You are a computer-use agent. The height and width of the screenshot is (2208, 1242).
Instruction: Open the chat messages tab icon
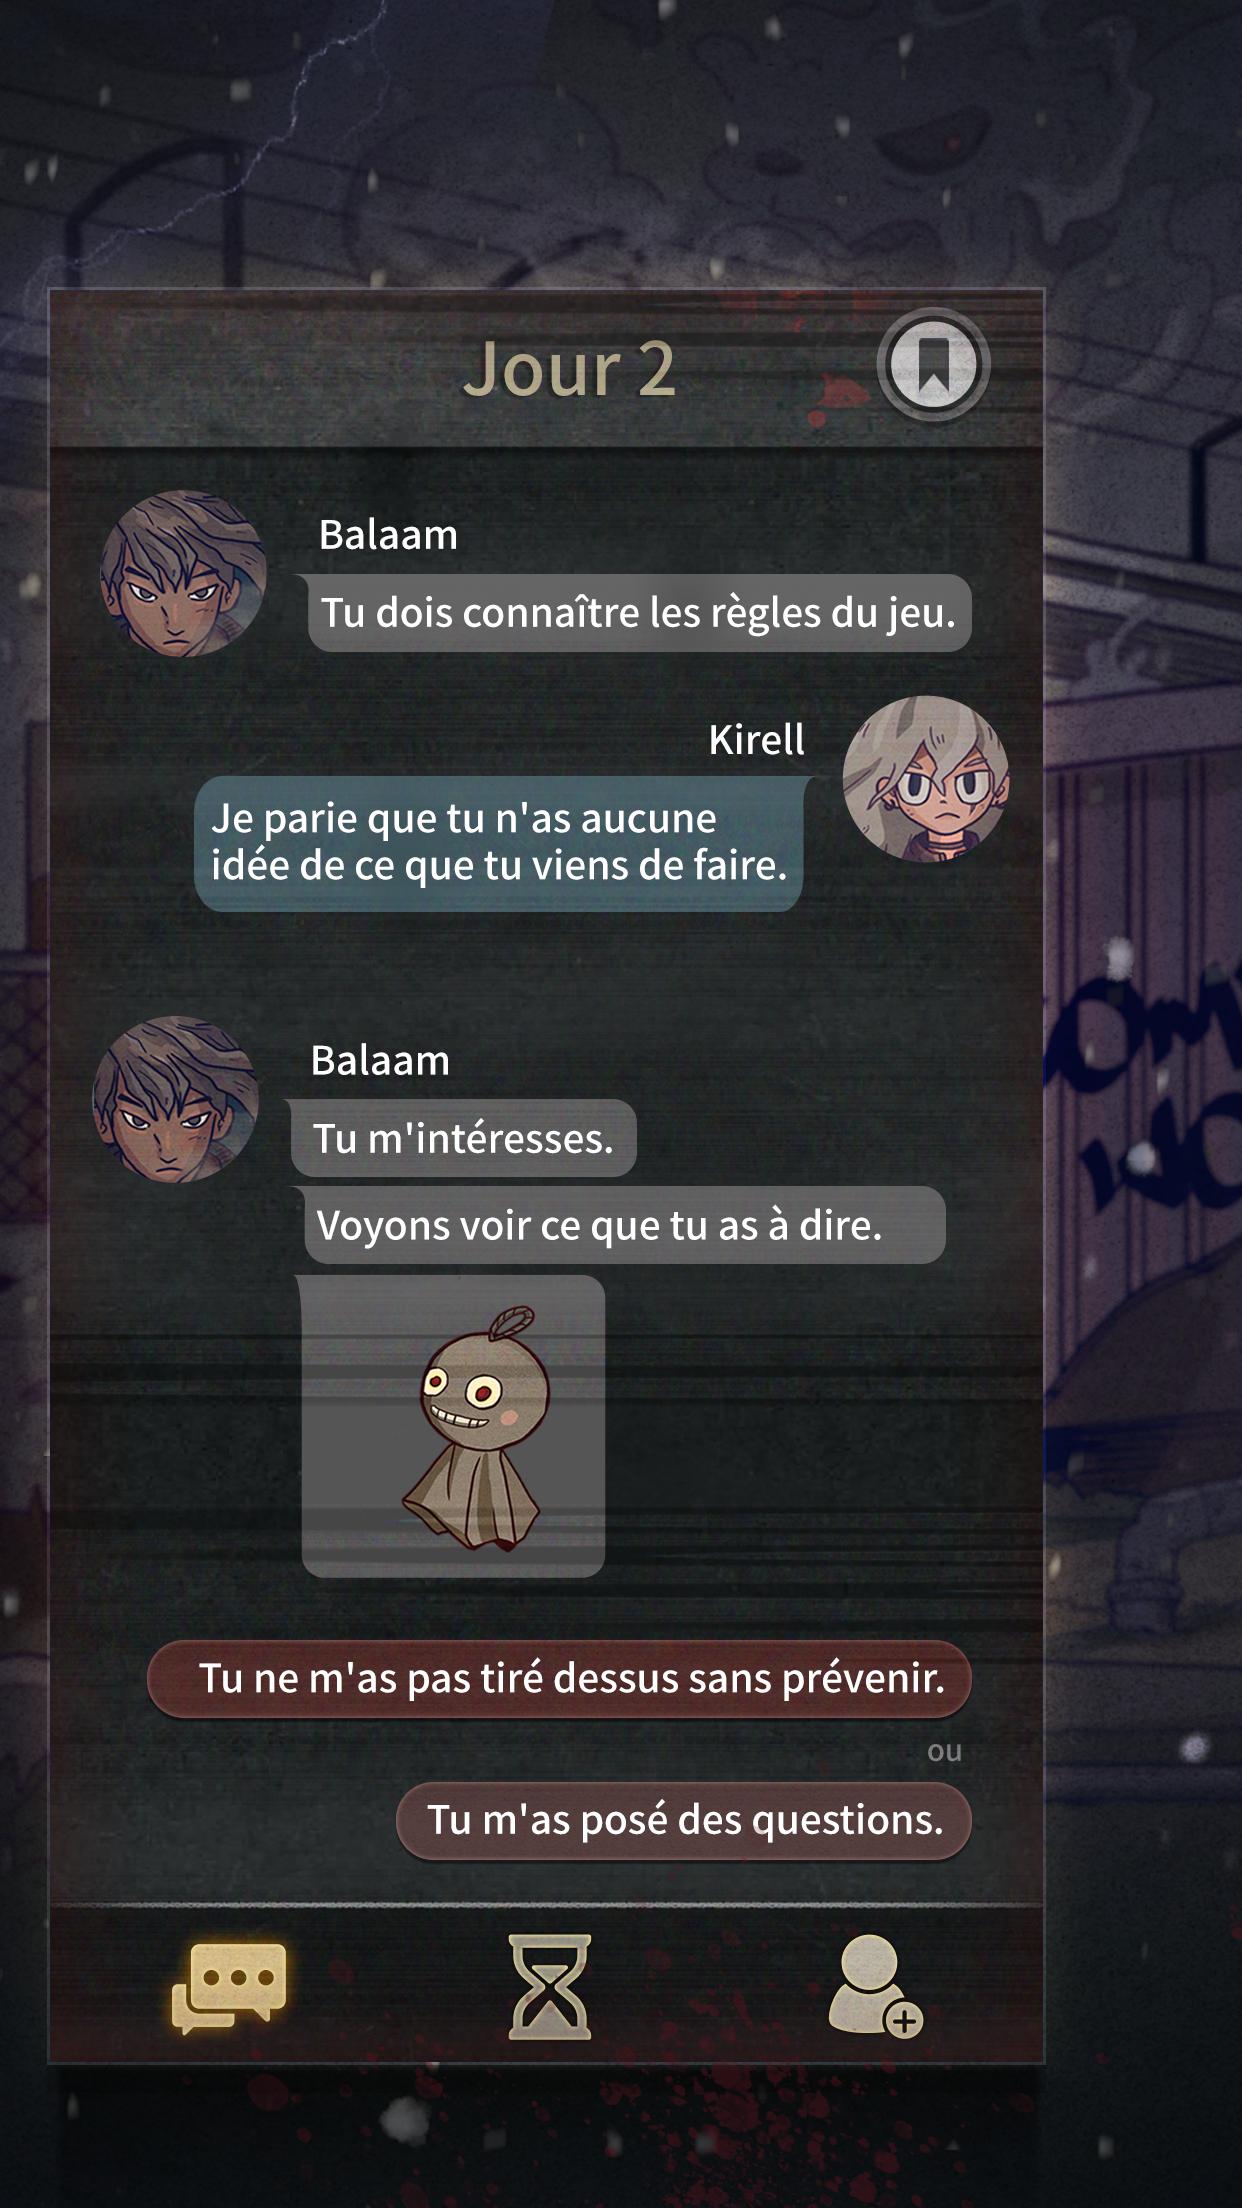pos(229,1988)
